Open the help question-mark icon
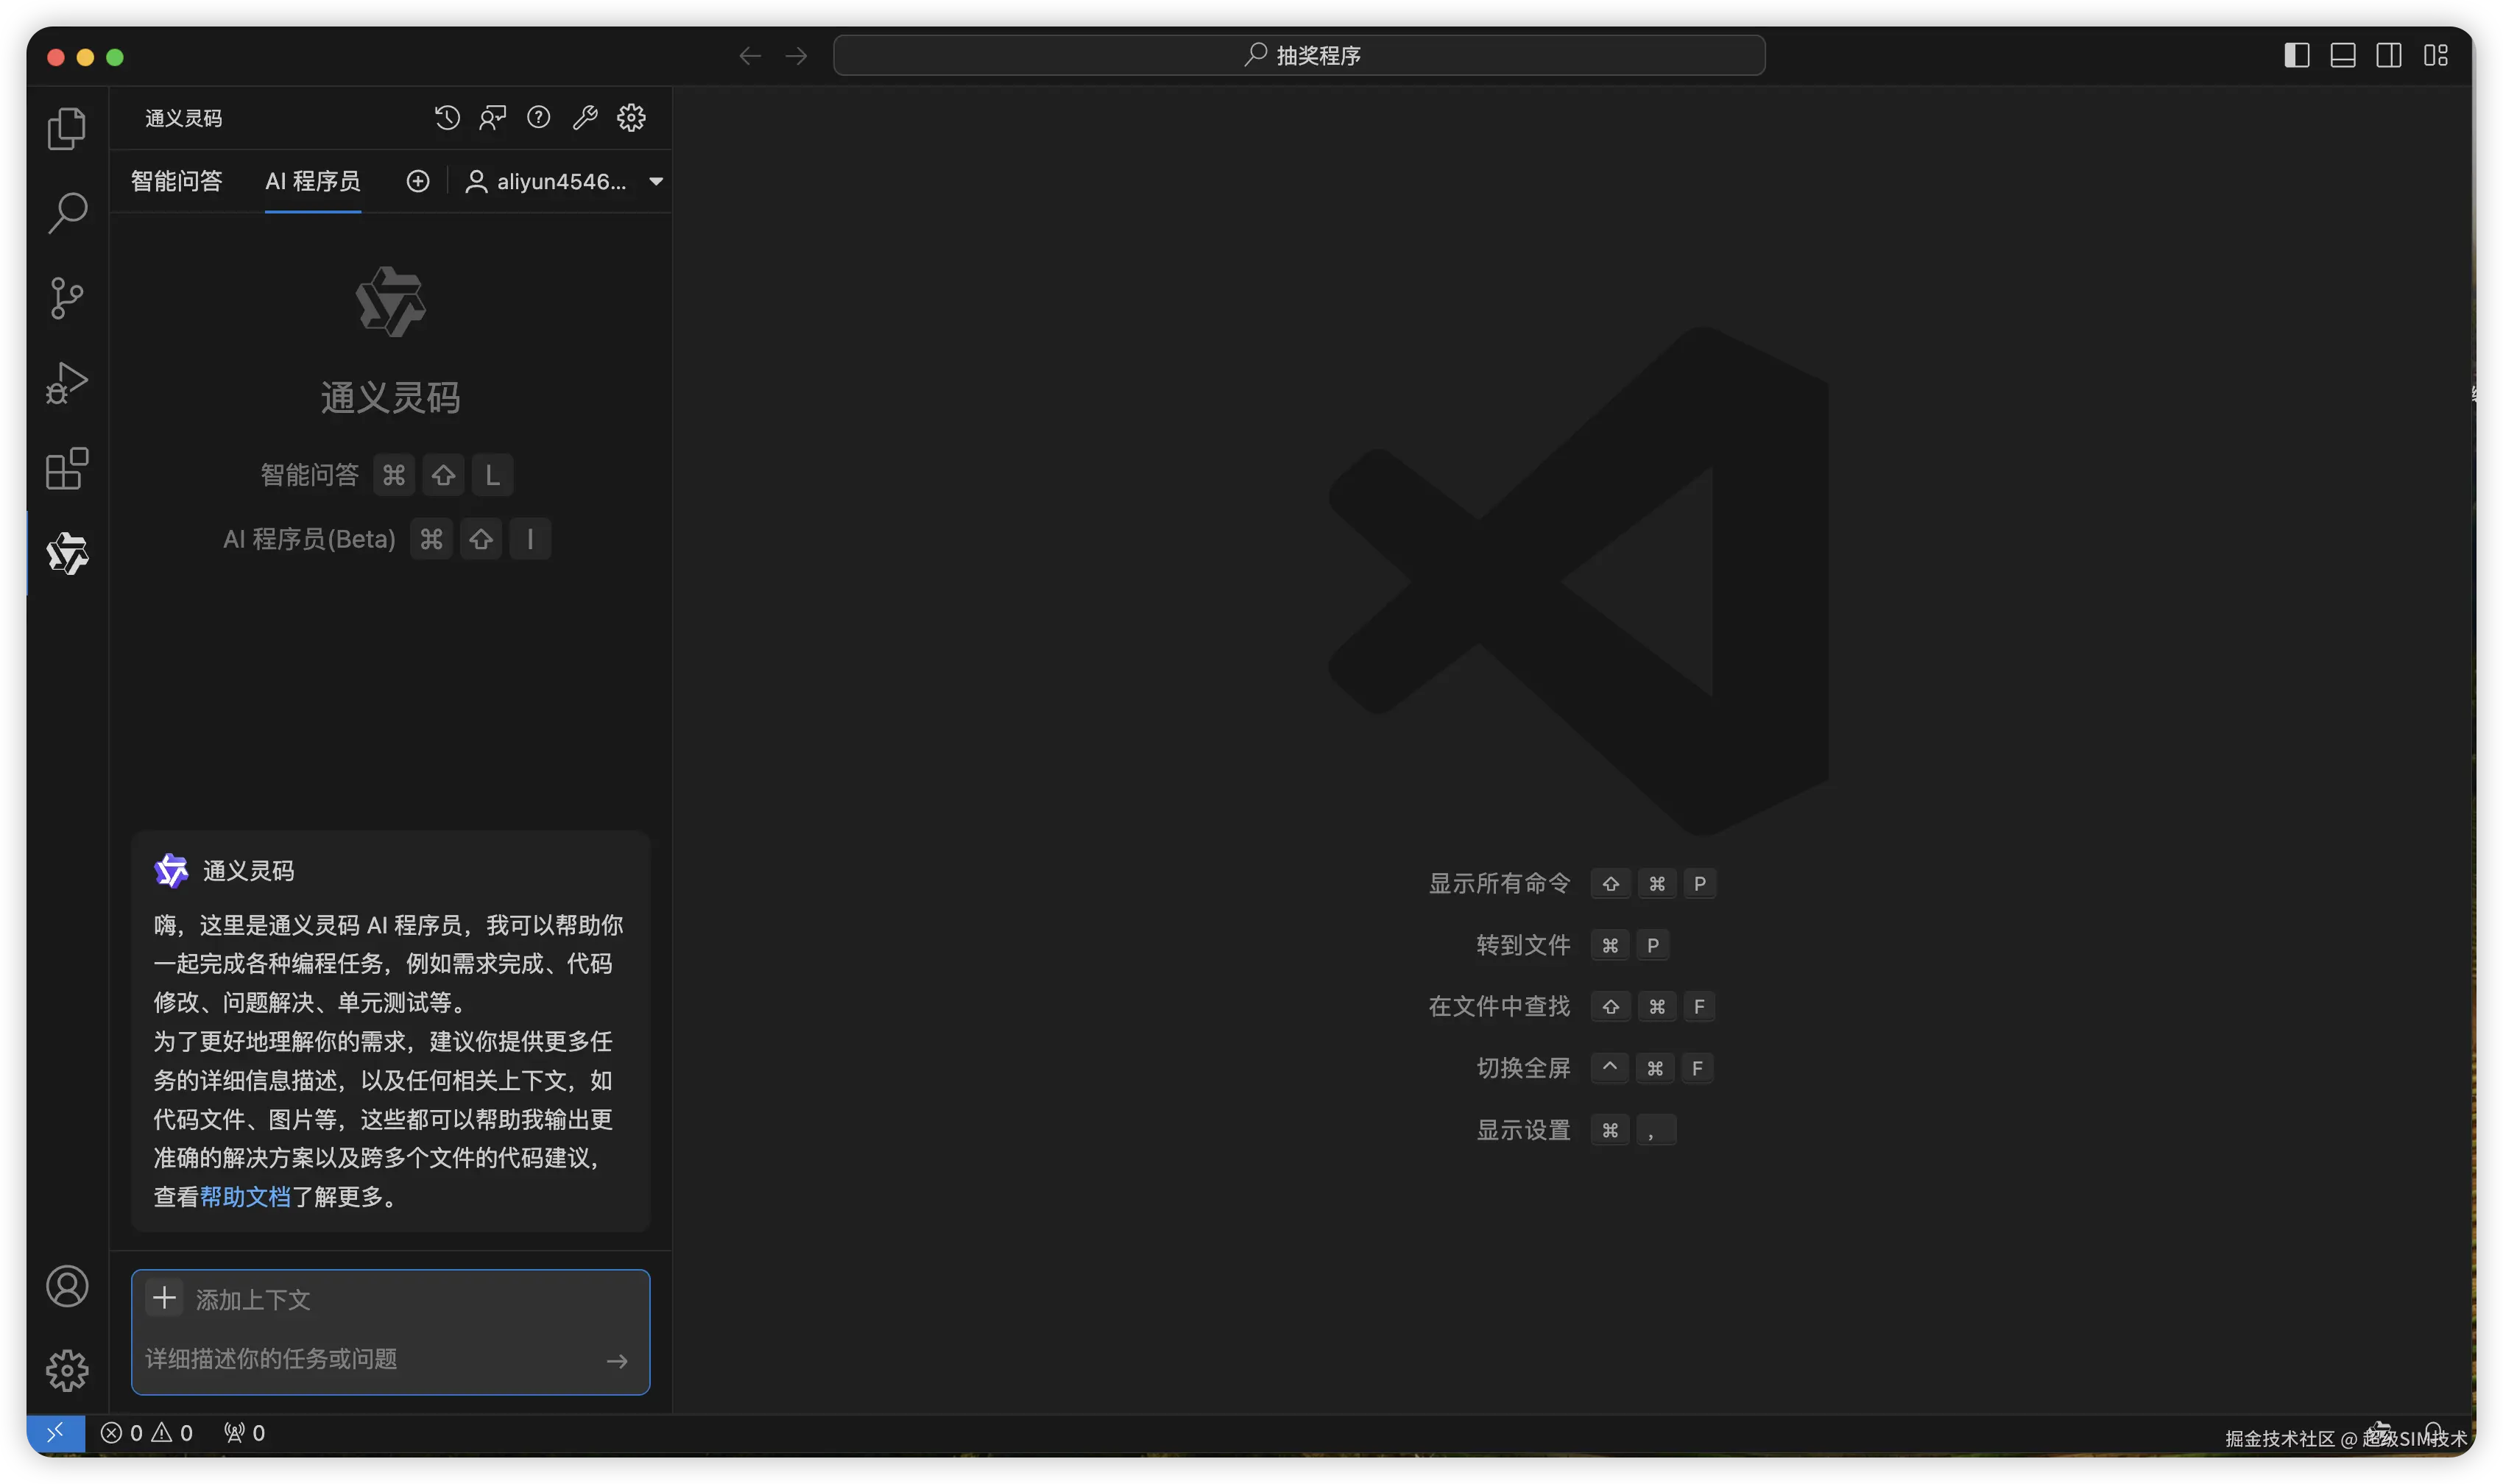Viewport: 2503px width, 1484px height. (x=539, y=118)
